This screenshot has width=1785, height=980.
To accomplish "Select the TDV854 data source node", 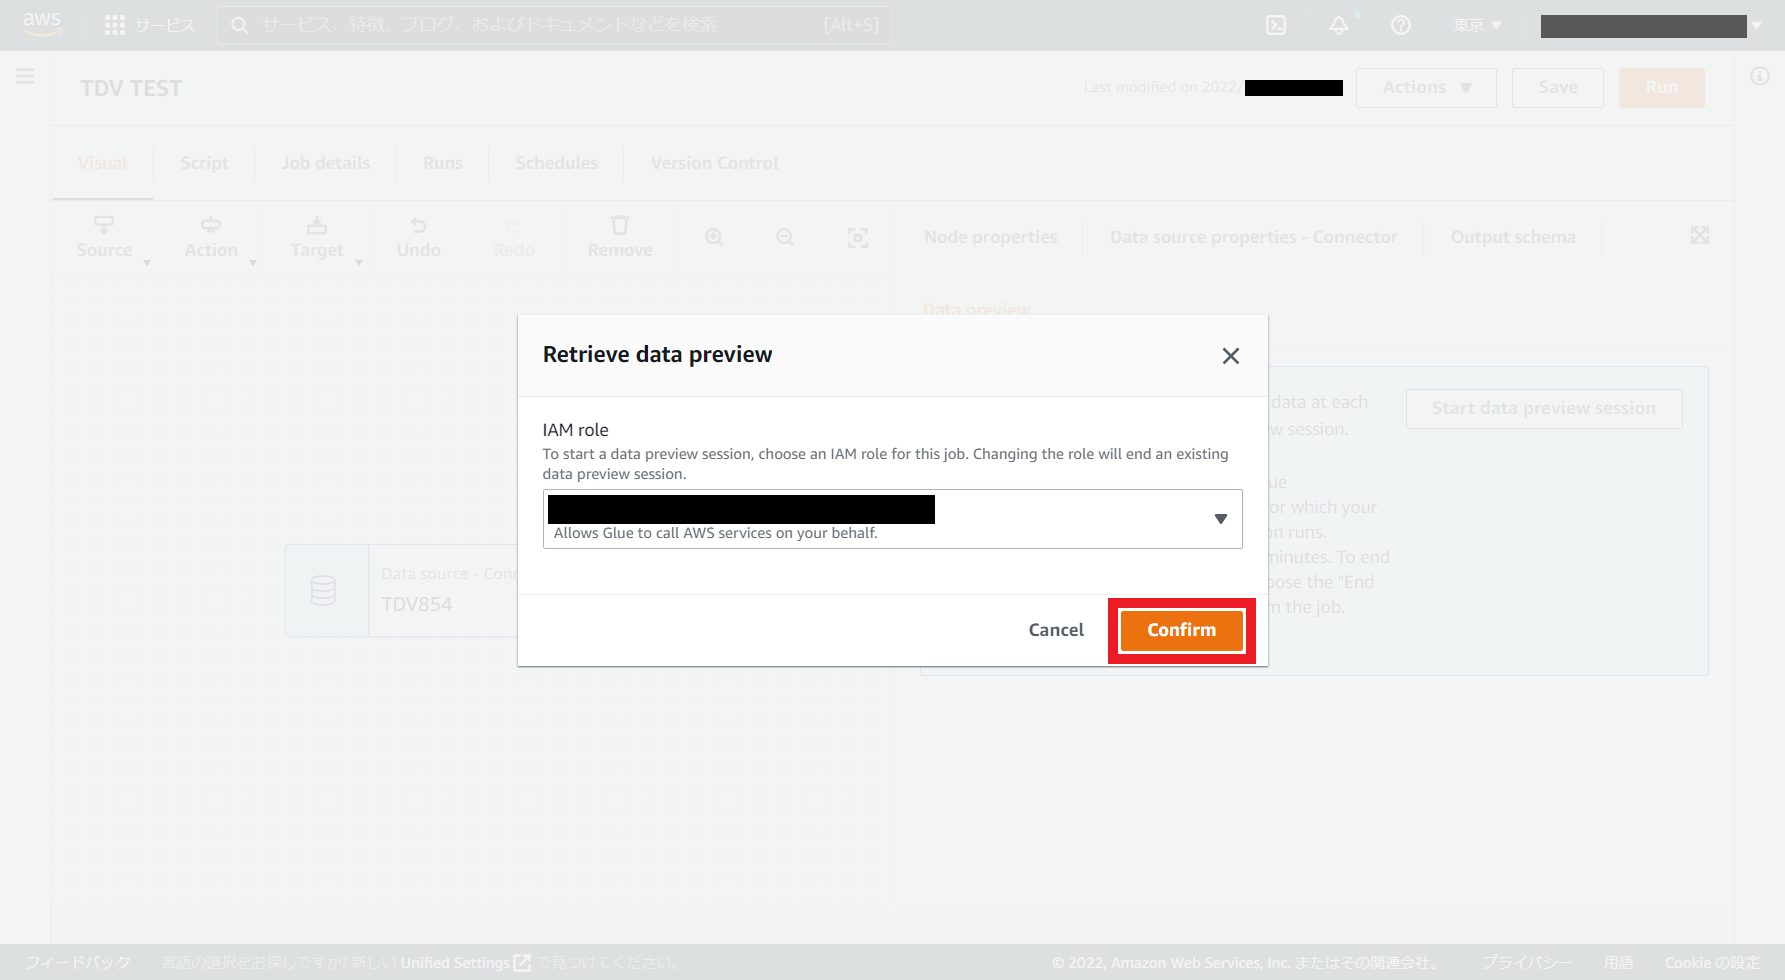I will (401, 590).
